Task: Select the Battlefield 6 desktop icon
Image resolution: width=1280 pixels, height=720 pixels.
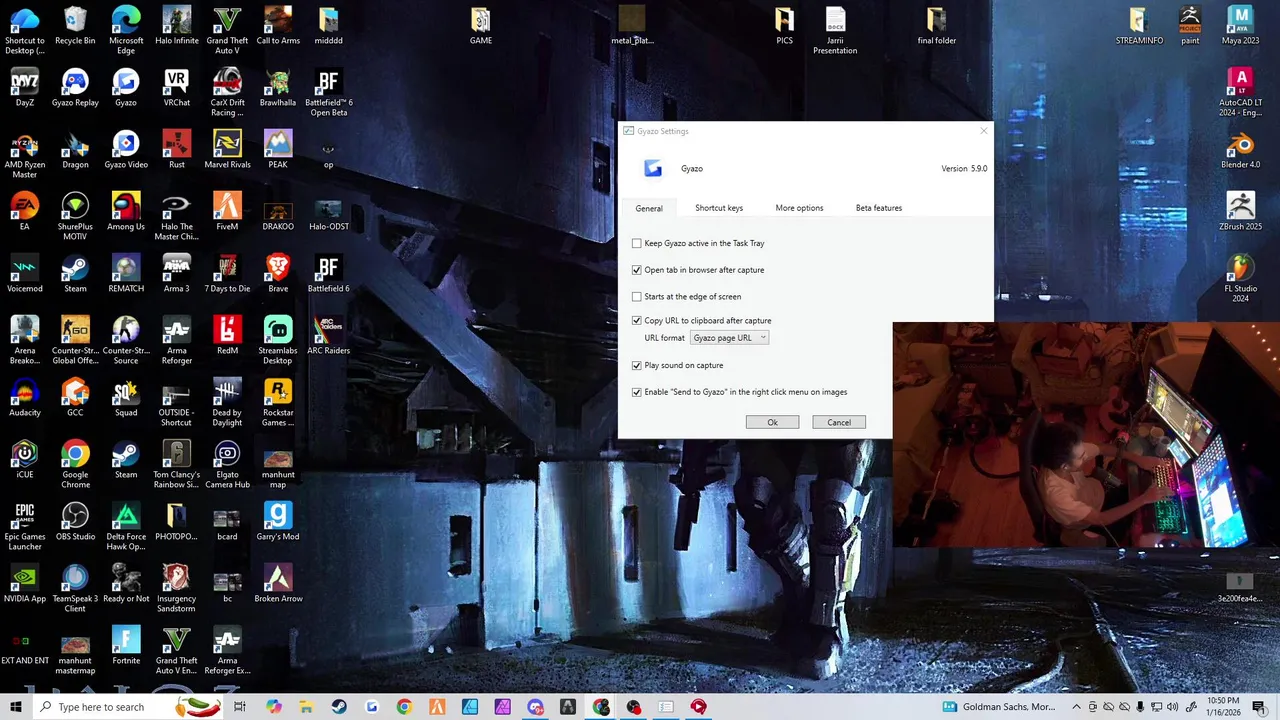Action: (x=328, y=274)
